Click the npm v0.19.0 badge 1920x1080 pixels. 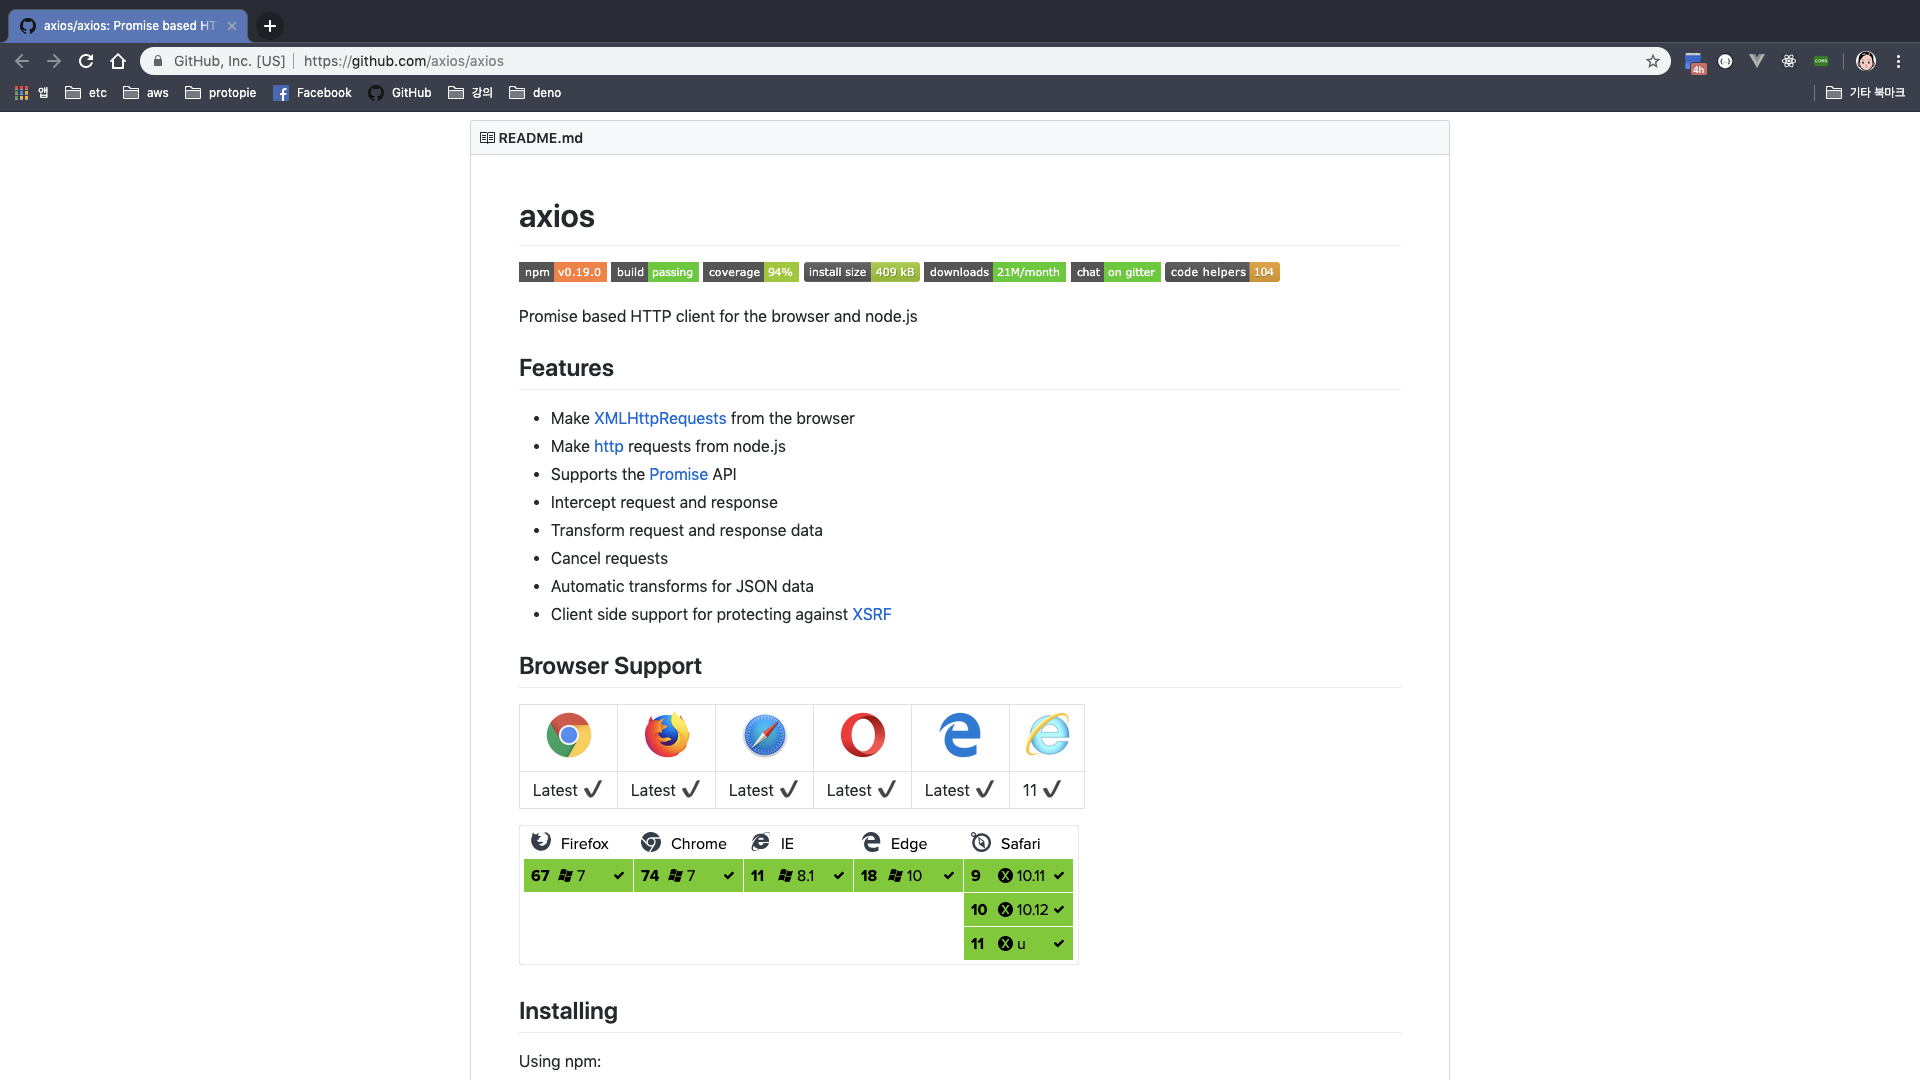(x=562, y=272)
